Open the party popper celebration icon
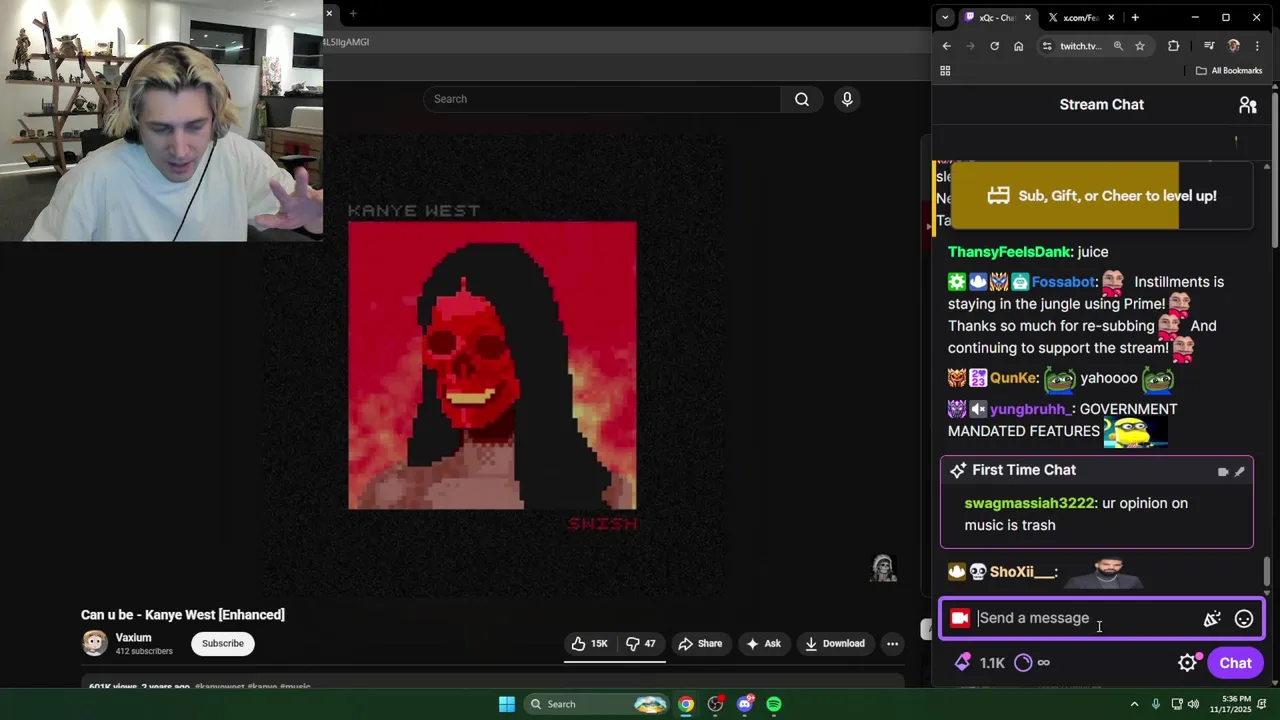The image size is (1280, 720). pos(1212,619)
